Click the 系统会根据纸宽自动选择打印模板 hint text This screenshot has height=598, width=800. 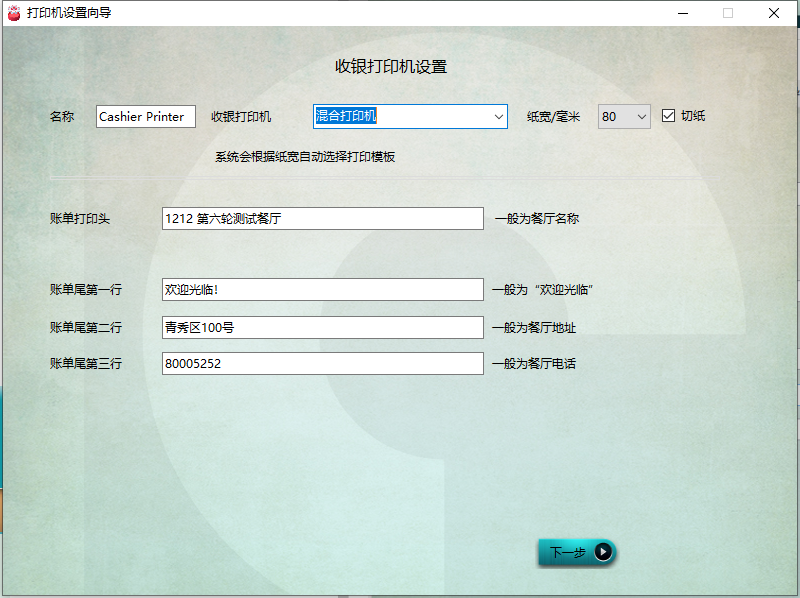pyautogui.click(x=305, y=157)
